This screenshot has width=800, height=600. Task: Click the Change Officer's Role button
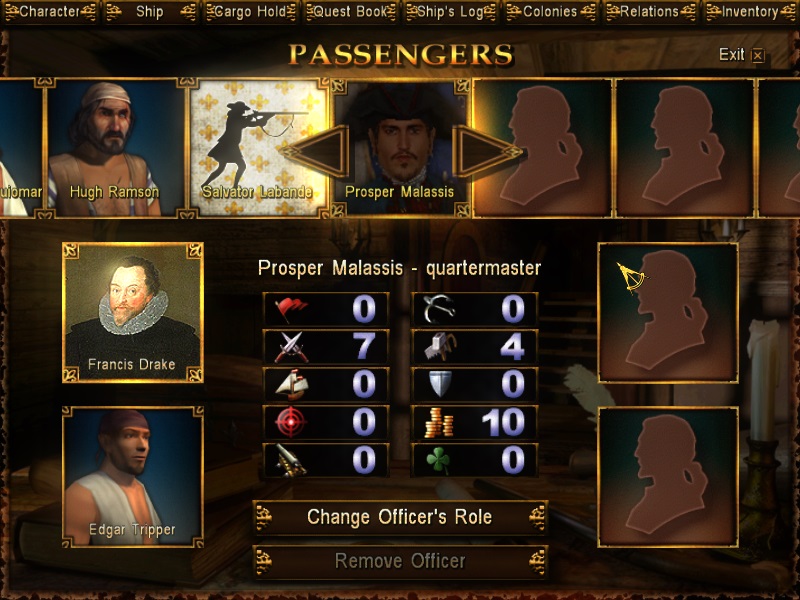pos(400,517)
